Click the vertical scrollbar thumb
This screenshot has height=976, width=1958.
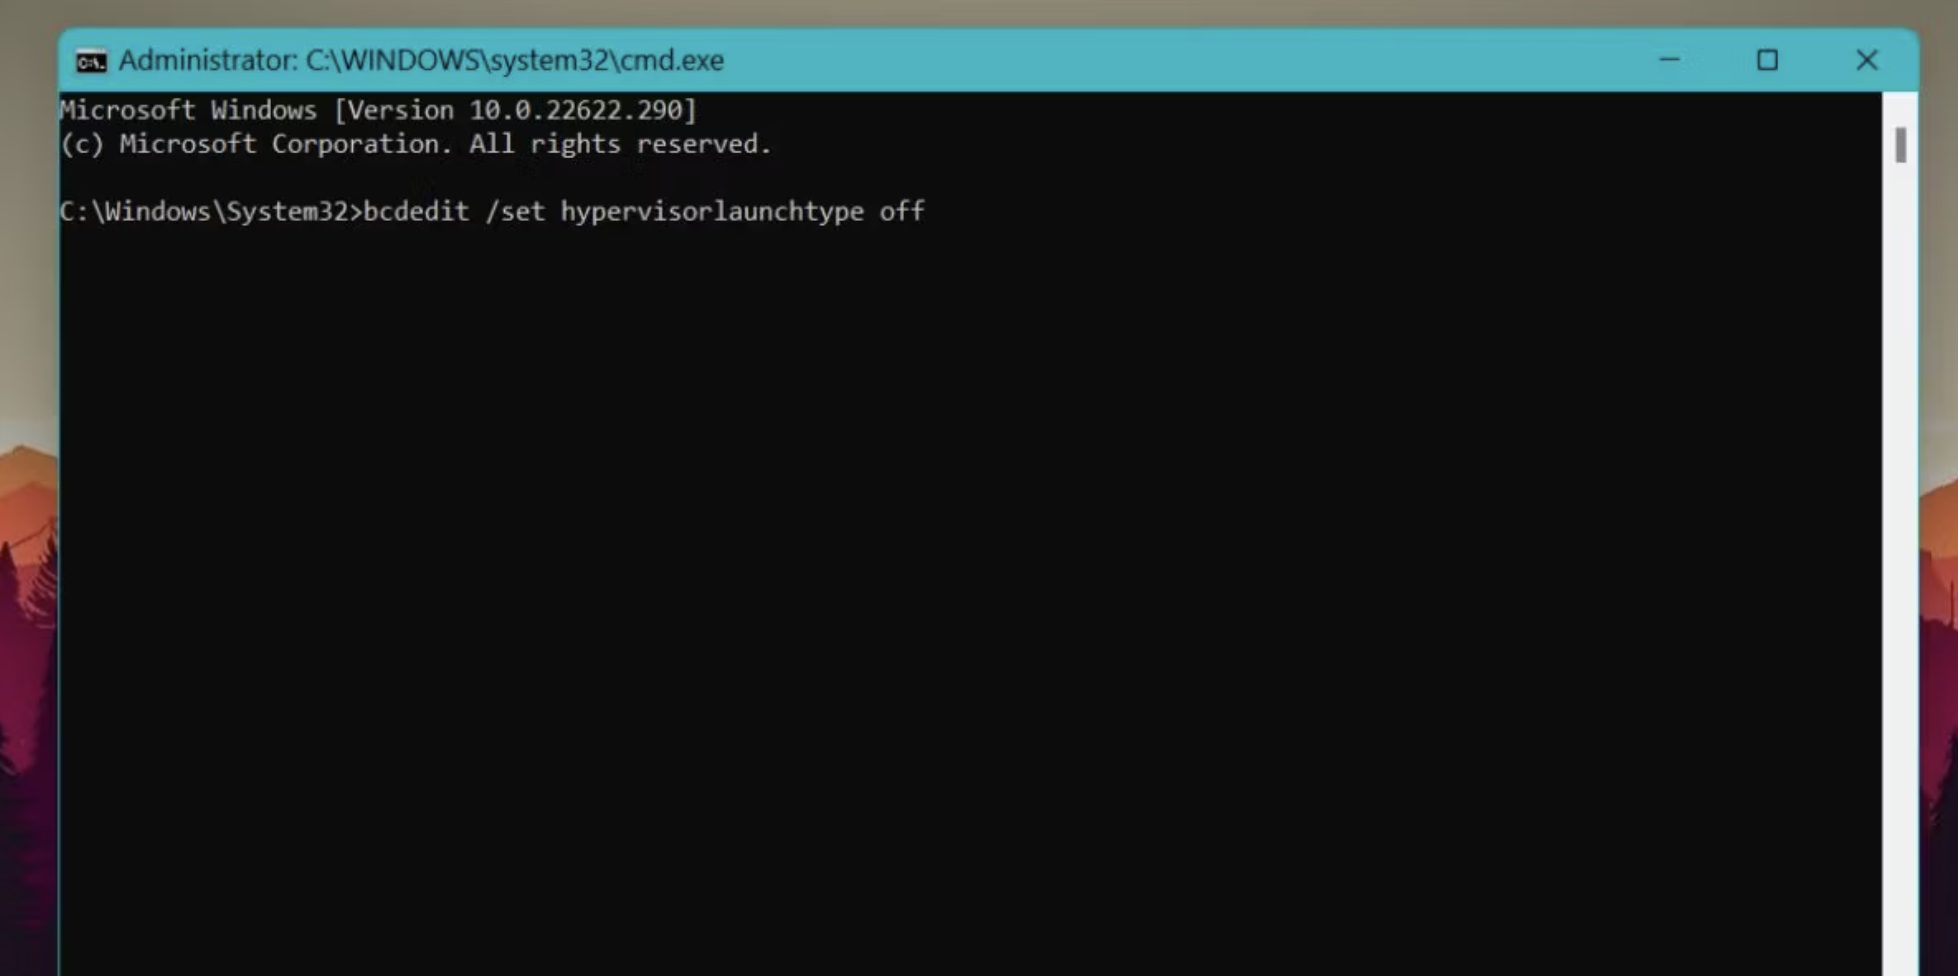click(1900, 146)
